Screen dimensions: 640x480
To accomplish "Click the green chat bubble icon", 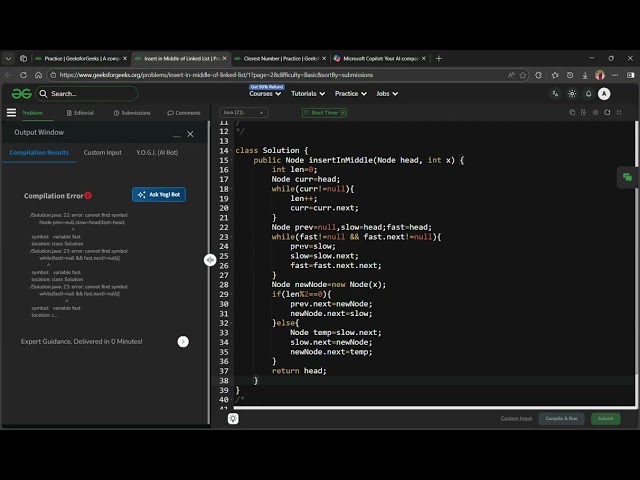I will 627,177.
